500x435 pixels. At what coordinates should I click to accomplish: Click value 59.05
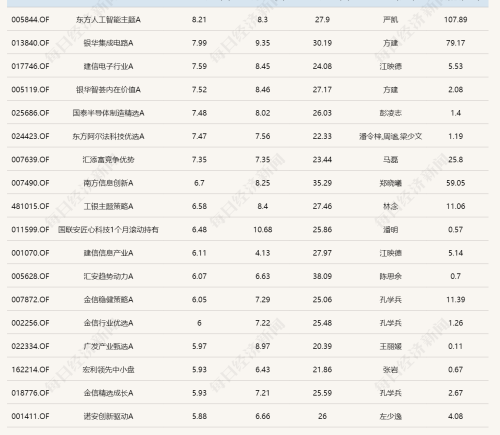(x=455, y=183)
